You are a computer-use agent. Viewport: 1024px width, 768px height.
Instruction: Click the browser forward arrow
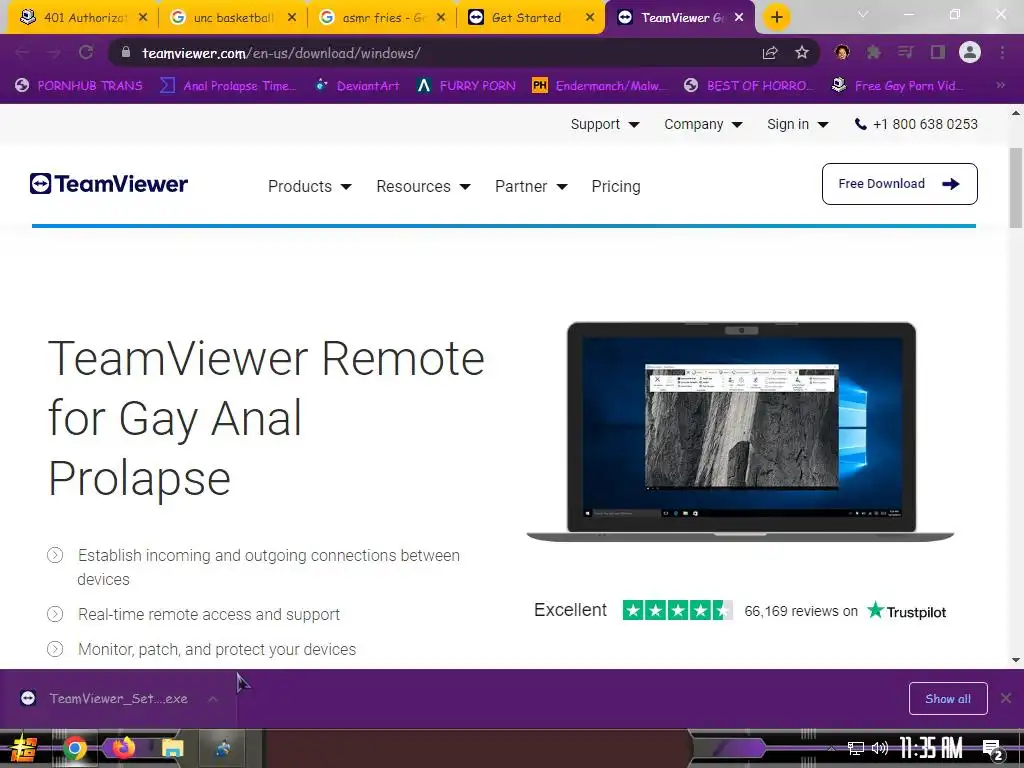point(54,53)
